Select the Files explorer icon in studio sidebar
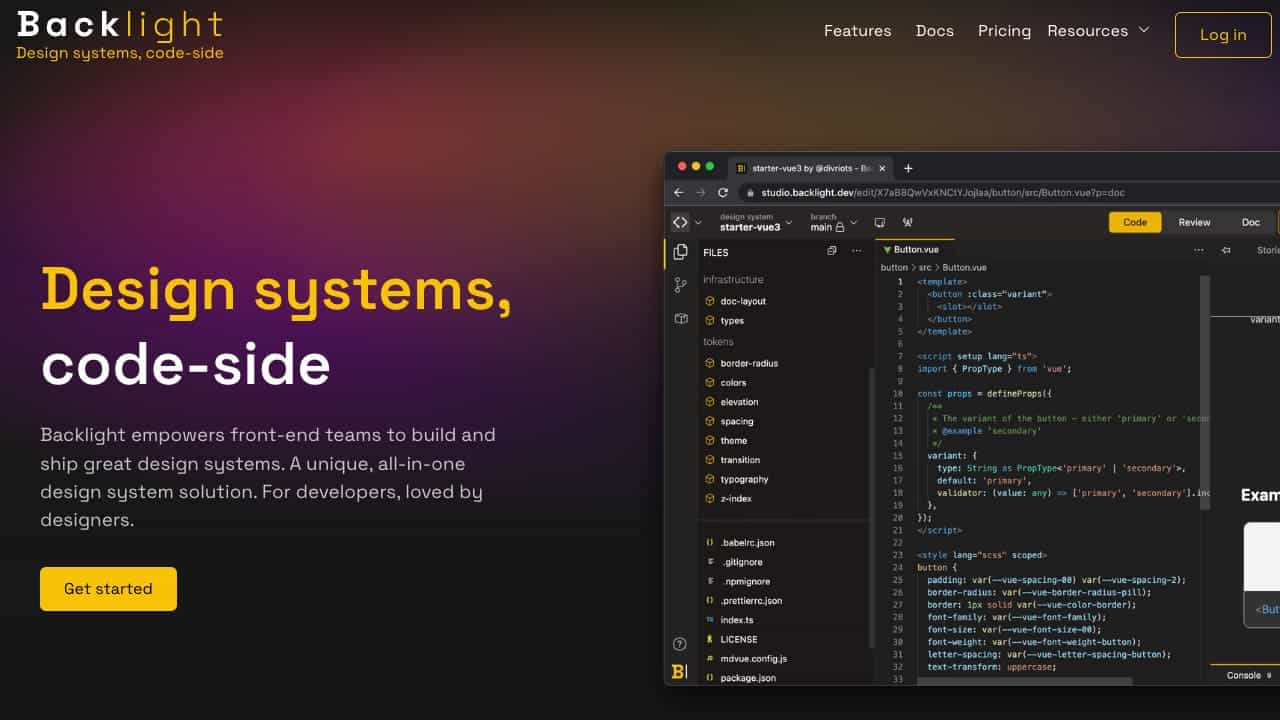 (680, 252)
